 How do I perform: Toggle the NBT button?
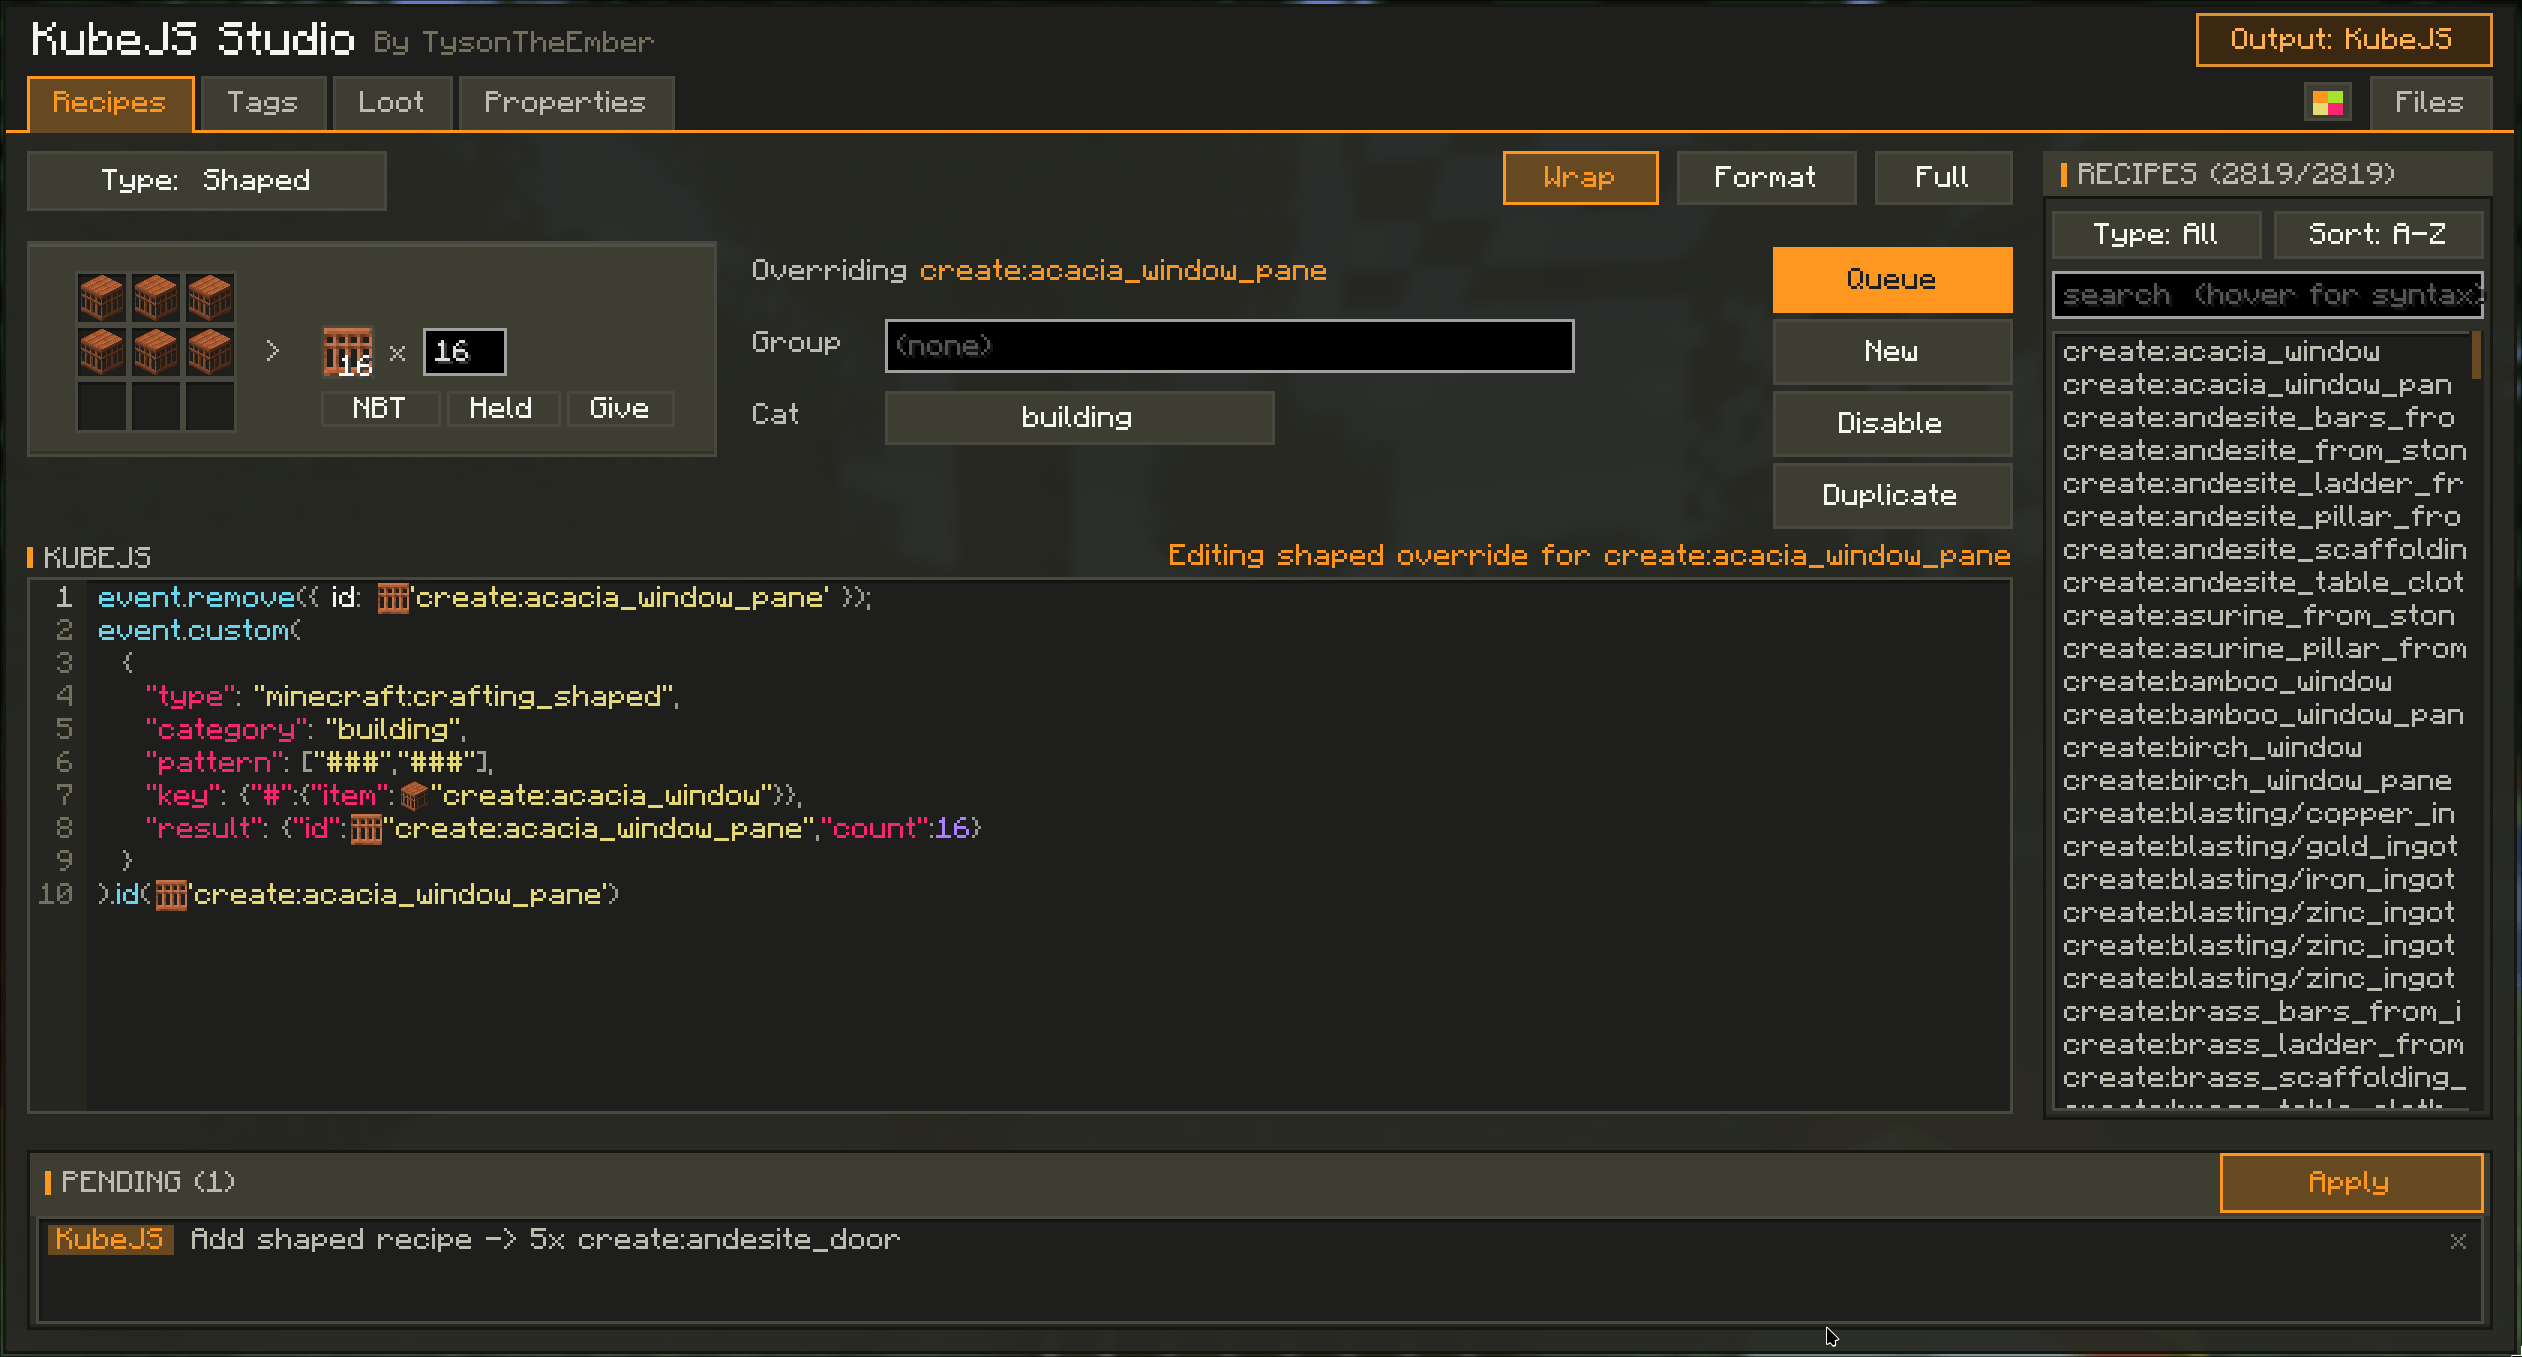(x=379, y=408)
